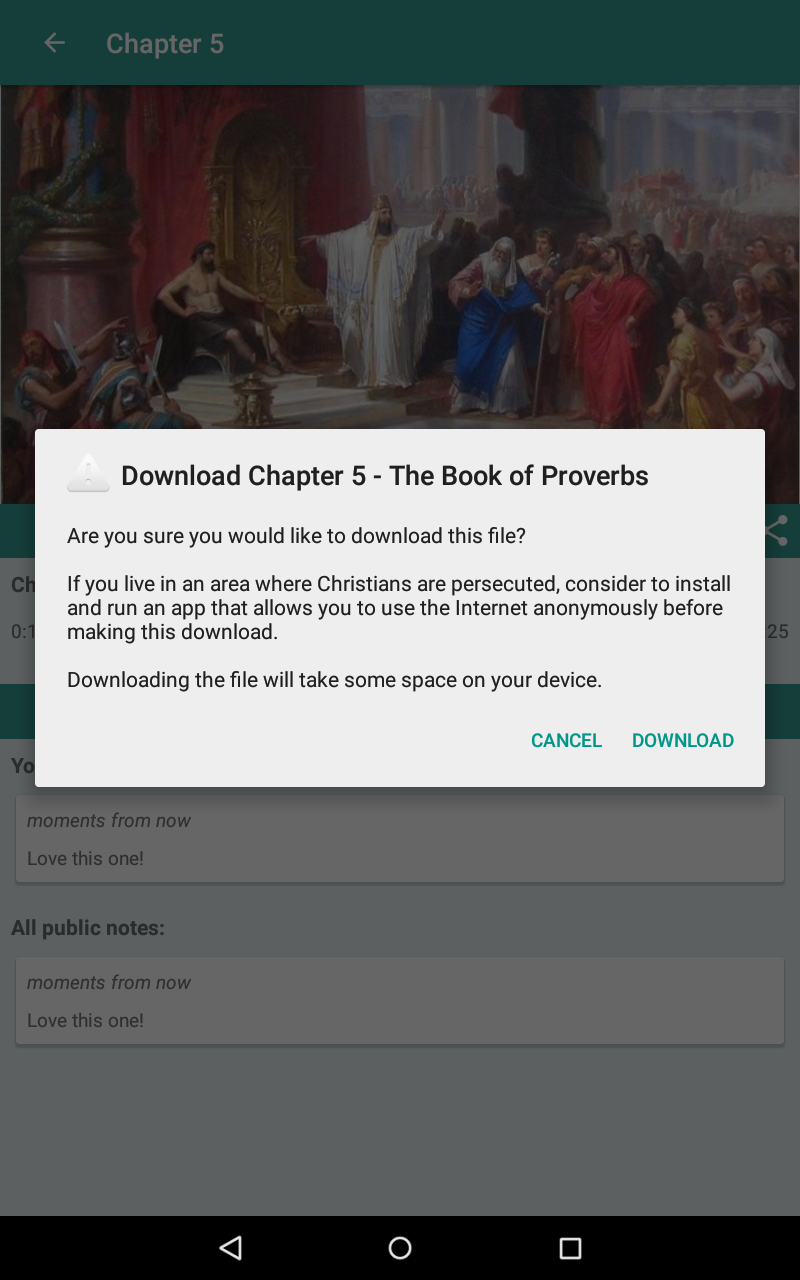Cancel the chapter download dialog
The height and width of the screenshot is (1280, 800).
pos(566,740)
